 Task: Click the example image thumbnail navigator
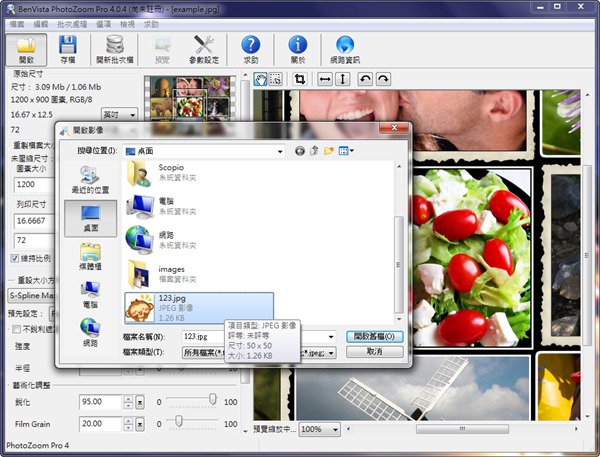coord(190,97)
